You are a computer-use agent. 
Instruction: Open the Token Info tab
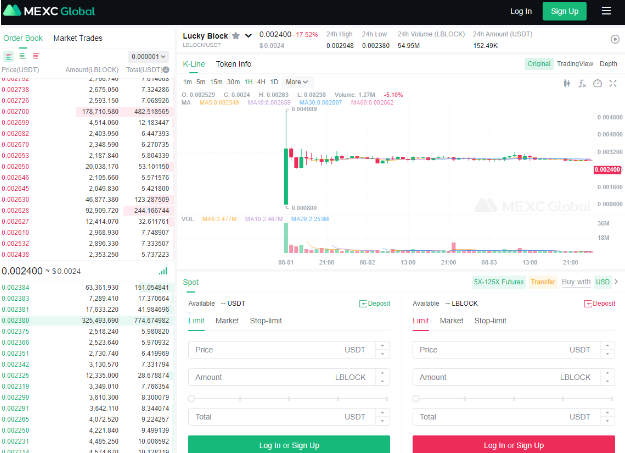click(x=233, y=63)
